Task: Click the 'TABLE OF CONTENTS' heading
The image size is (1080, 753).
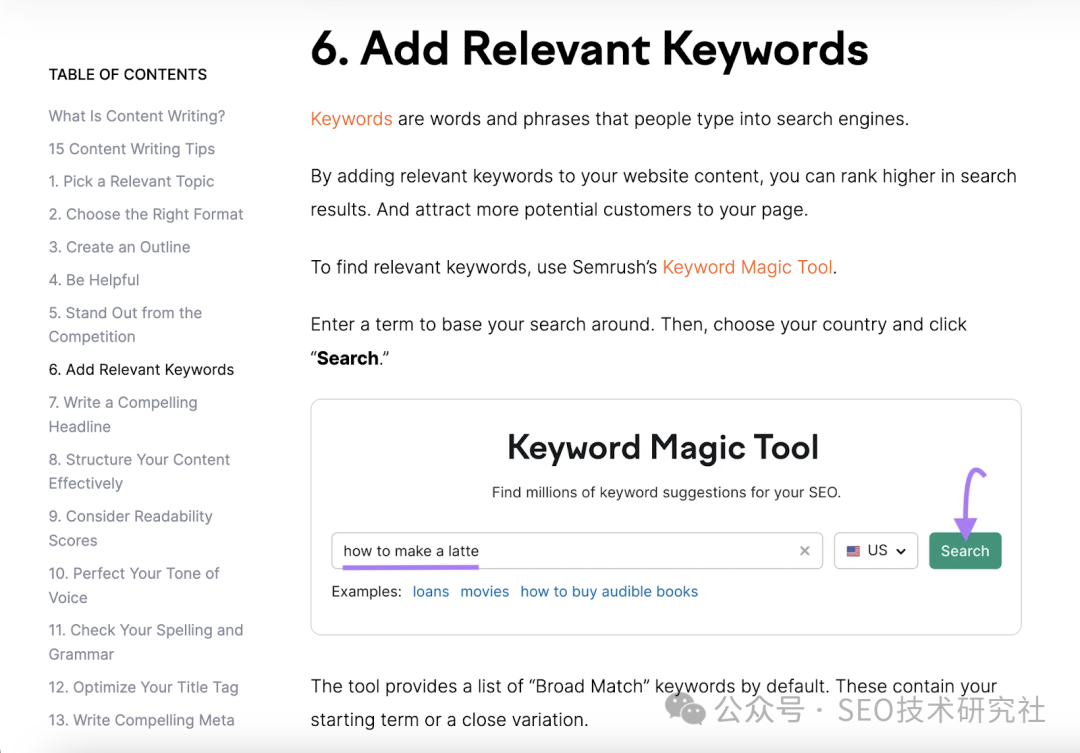Action: tap(128, 74)
